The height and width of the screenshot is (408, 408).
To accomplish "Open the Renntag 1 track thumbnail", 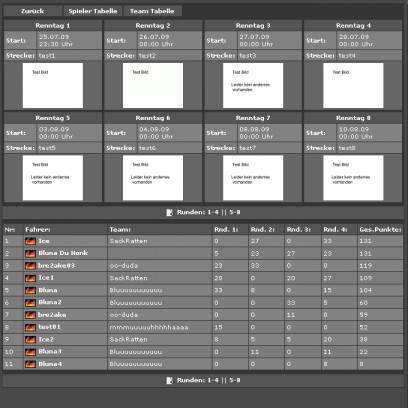I will click(x=53, y=85).
